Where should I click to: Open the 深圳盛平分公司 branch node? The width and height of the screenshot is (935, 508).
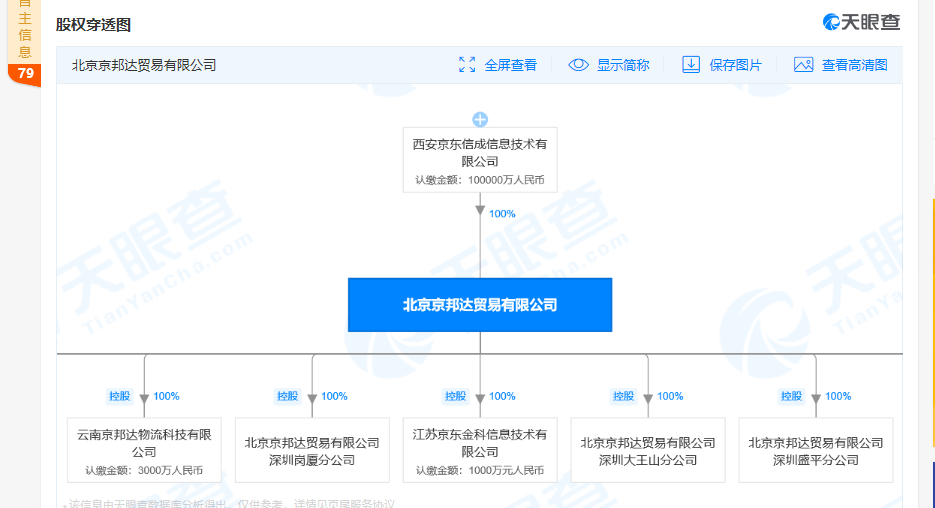816,451
